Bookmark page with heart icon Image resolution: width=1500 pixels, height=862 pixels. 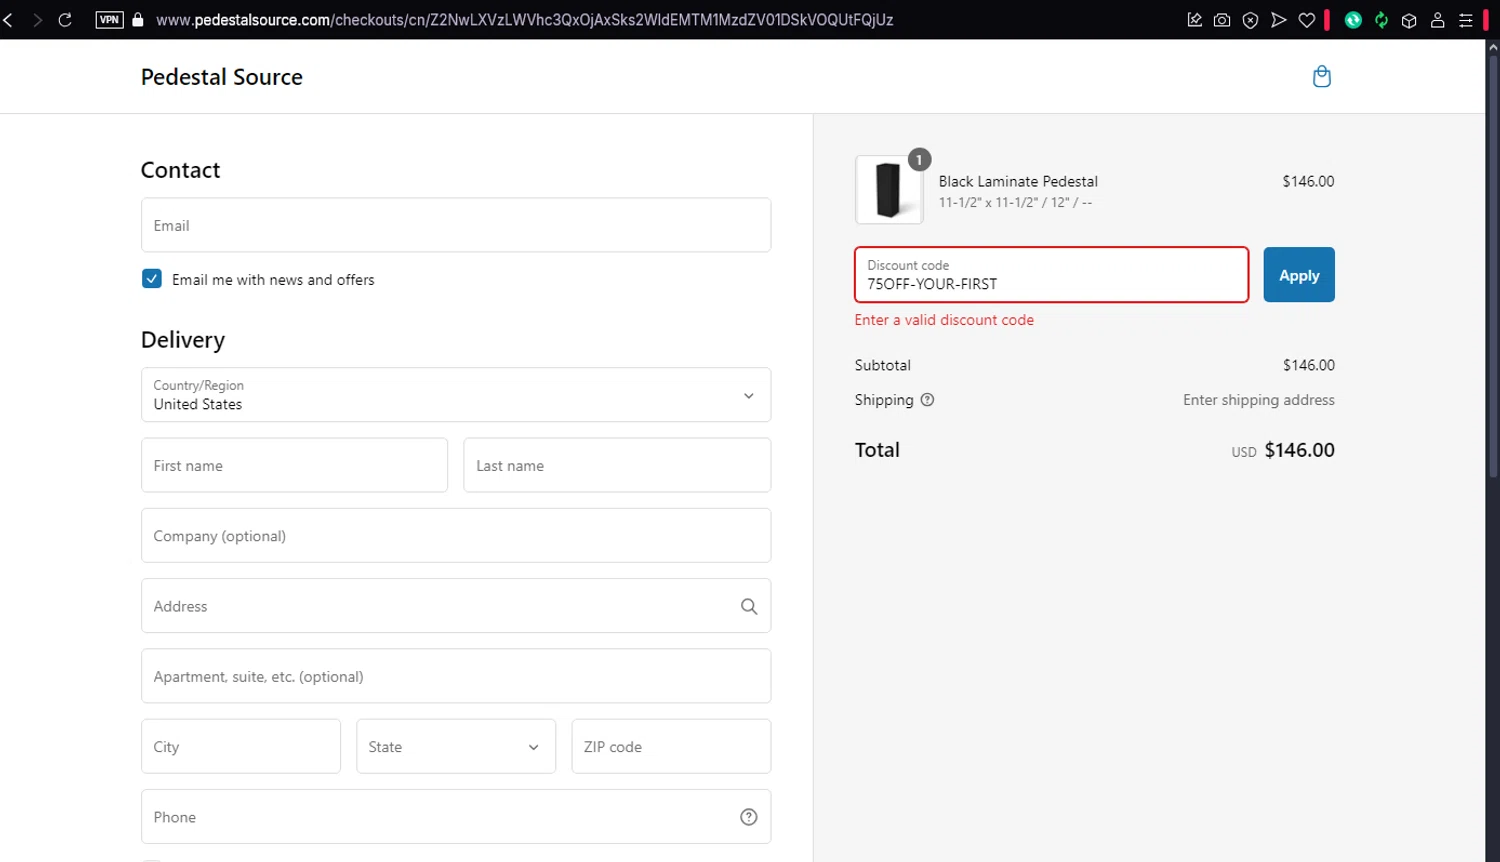click(1306, 20)
